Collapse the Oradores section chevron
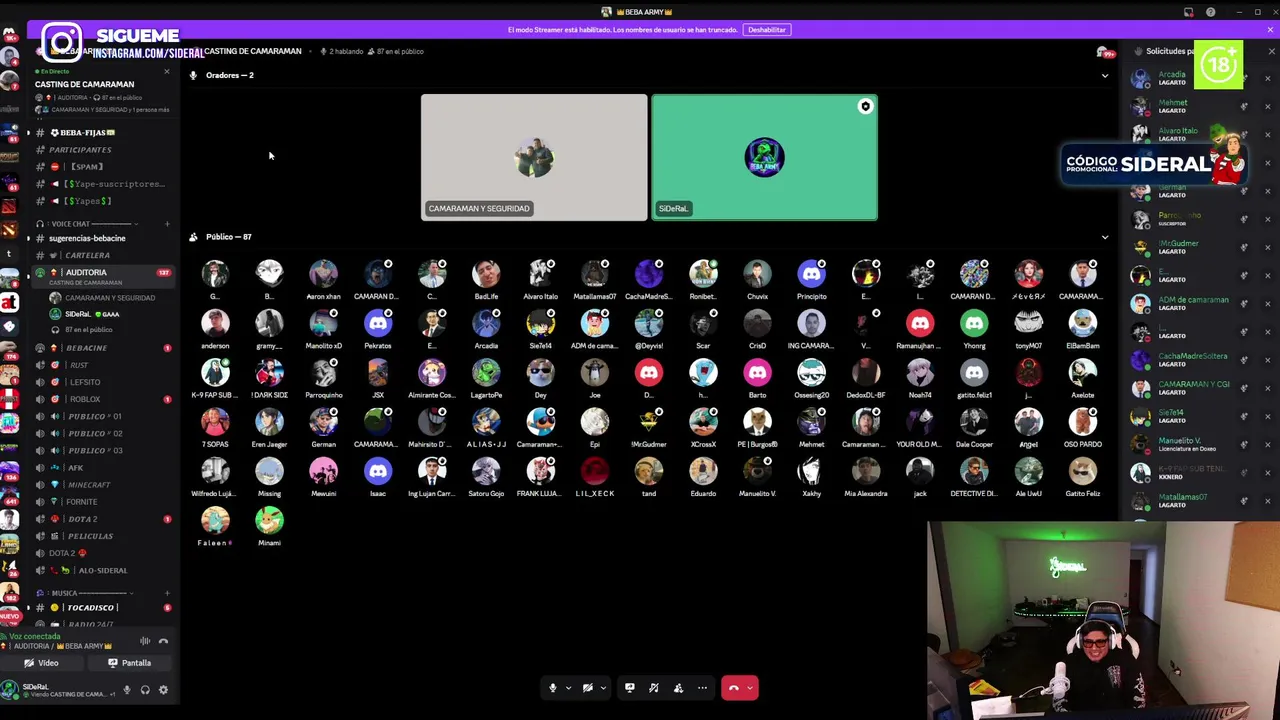Viewport: 1280px width, 720px height. (1105, 76)
